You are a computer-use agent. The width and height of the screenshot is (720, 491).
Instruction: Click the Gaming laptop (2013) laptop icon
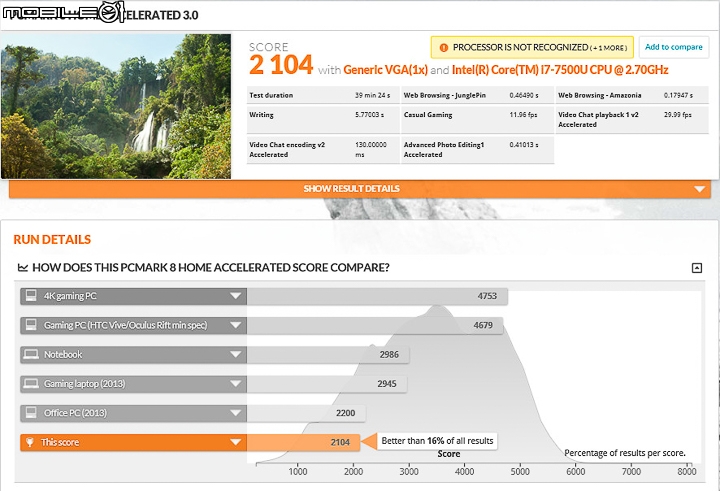pyautogui.click(x=31, y=384)
